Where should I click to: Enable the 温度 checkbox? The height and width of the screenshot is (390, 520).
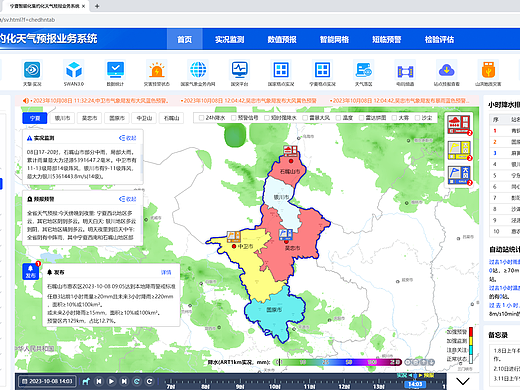pos(338,118)
